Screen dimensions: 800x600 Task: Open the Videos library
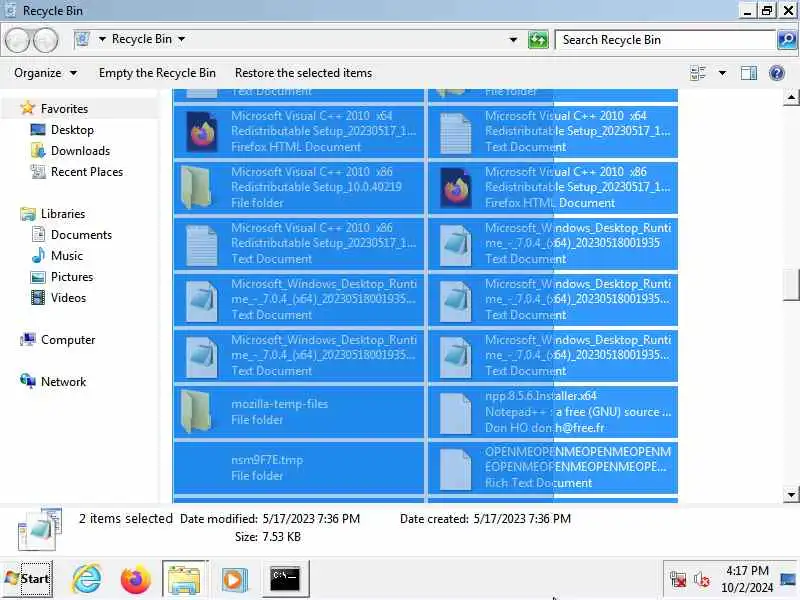point(68,297)
